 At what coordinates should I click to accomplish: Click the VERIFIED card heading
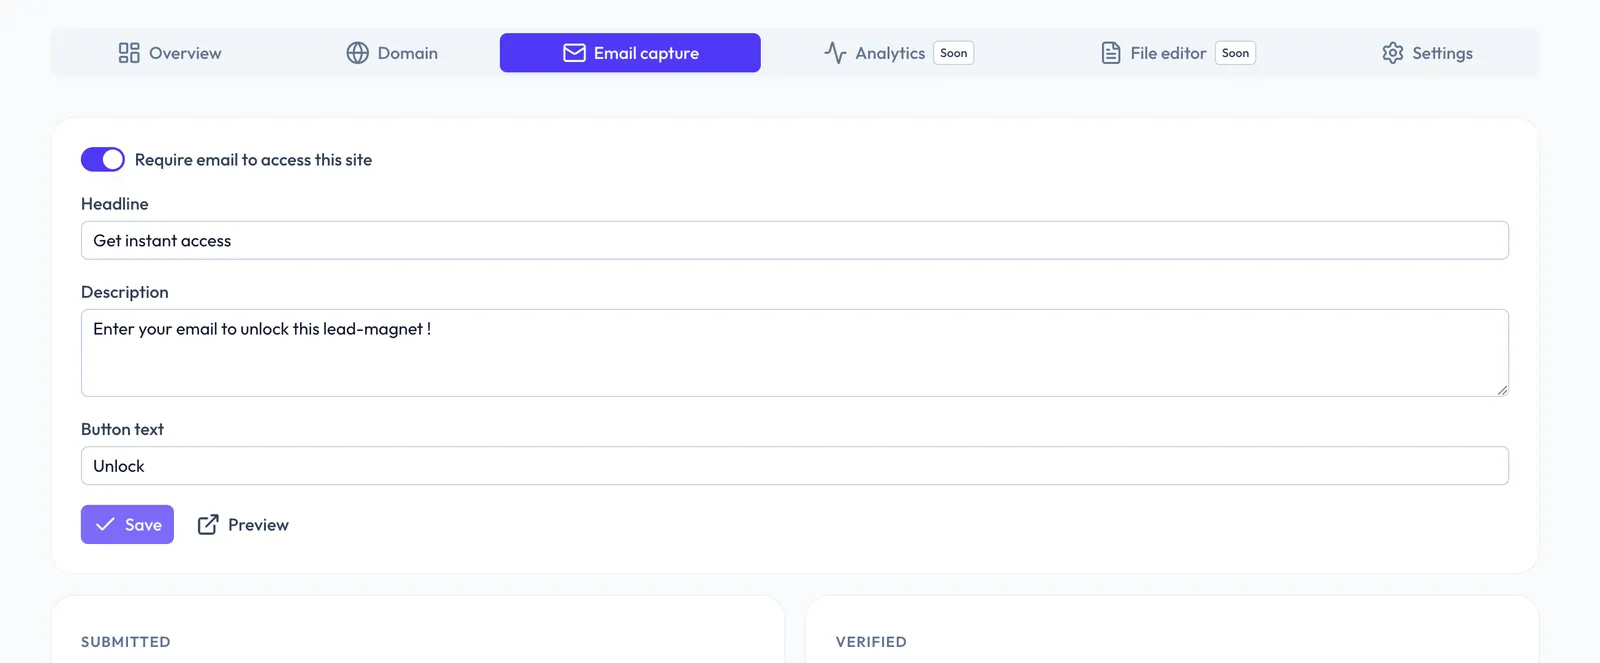point(871,642)
